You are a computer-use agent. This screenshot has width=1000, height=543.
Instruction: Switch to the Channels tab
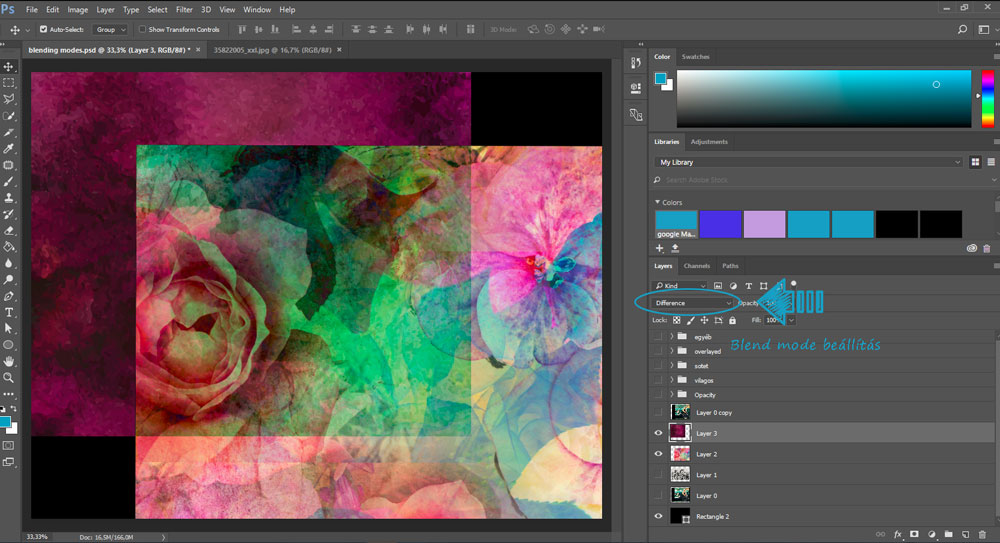coord(696,266)
